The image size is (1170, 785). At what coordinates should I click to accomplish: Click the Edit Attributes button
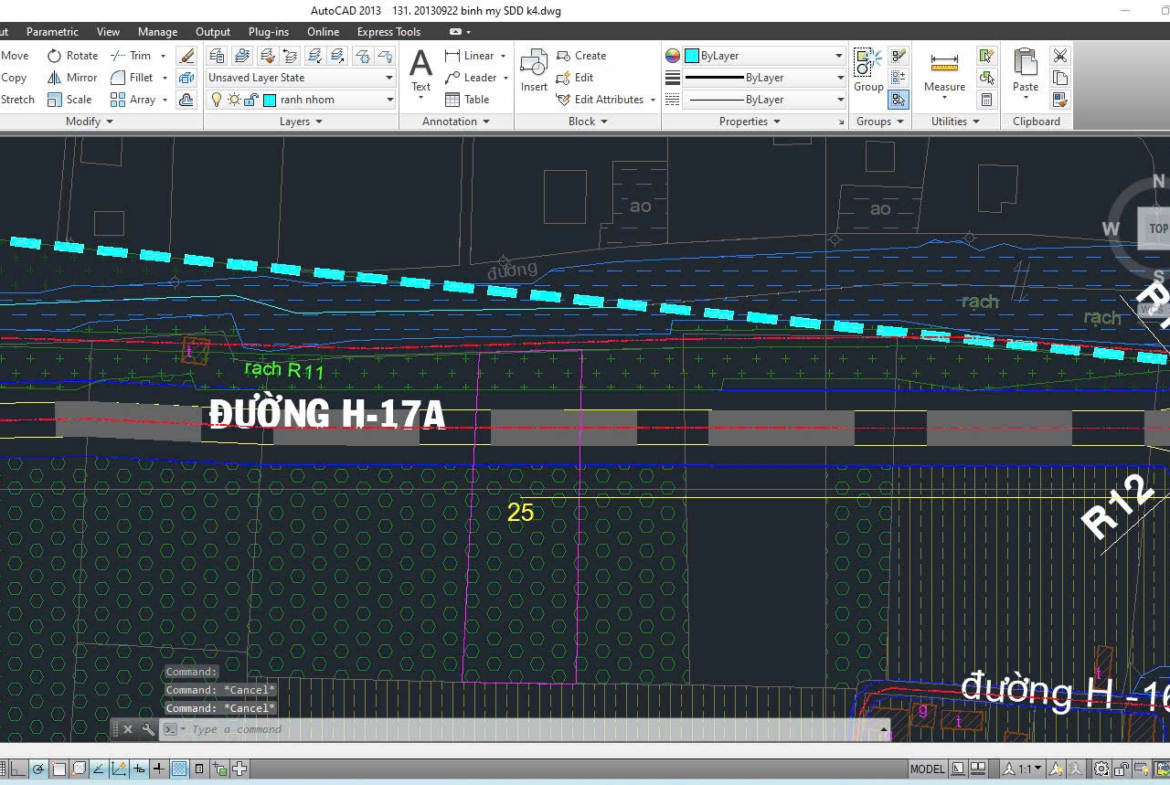[x=607, y=100]
